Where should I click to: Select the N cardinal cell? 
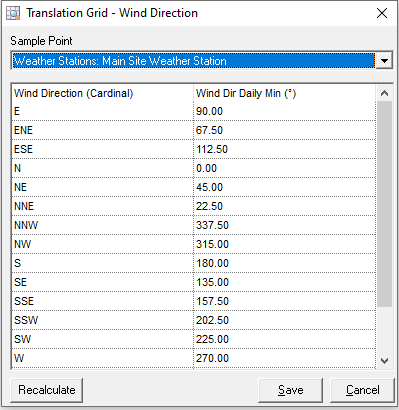pos(103,168)
